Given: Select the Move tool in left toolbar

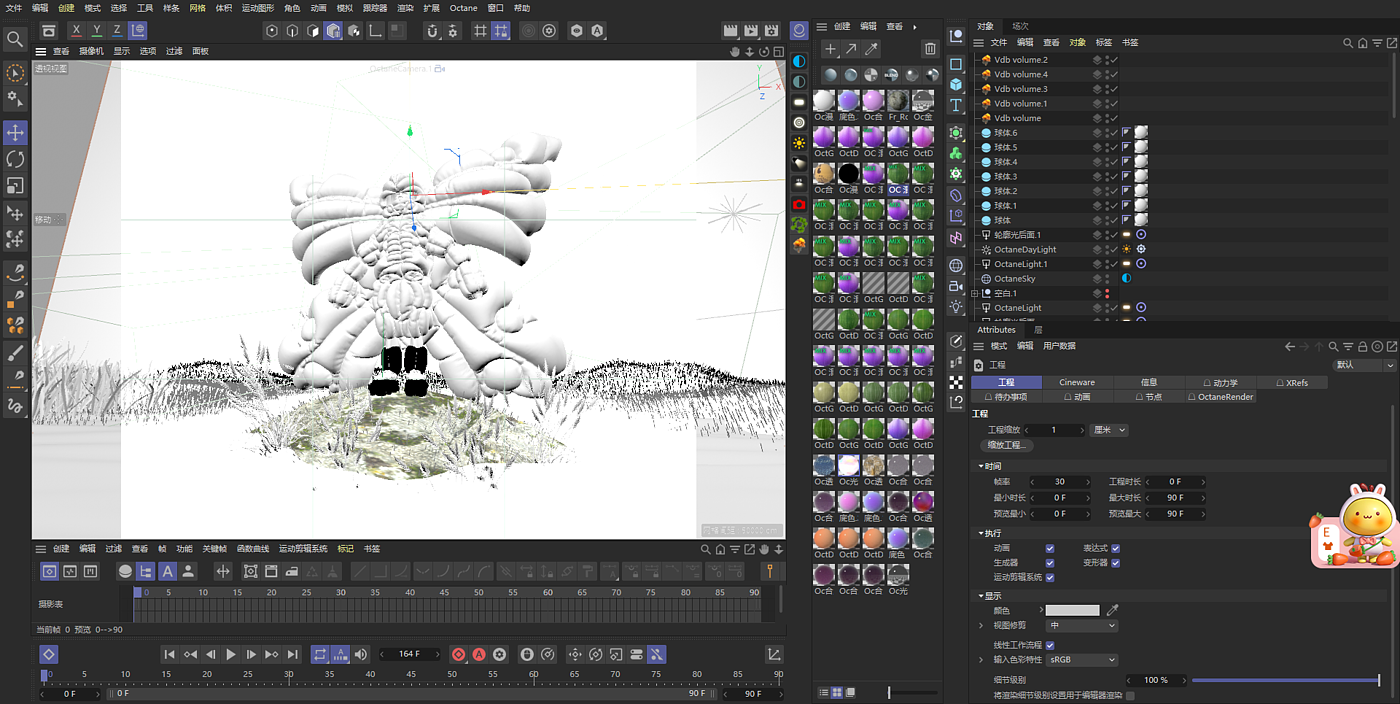Looking at the screenshot, I should [x=15, y=133].
